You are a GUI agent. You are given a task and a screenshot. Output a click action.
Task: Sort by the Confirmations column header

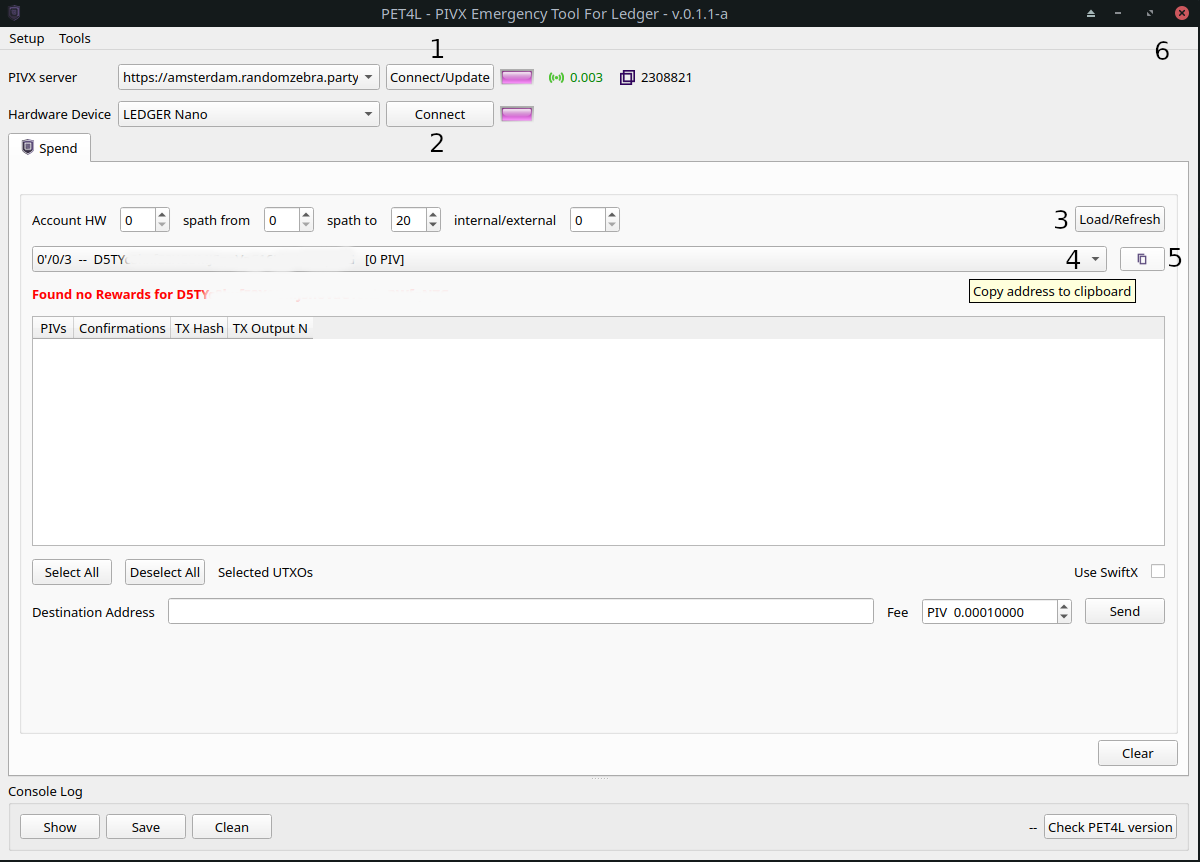(122, 328)
